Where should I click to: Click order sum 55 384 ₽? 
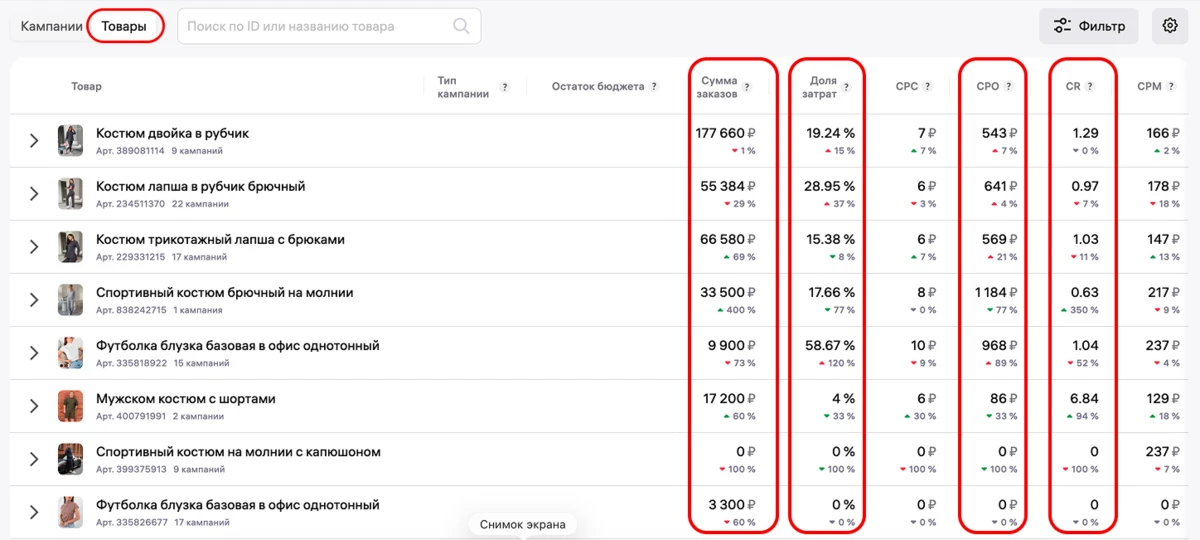tap(728, 186)
